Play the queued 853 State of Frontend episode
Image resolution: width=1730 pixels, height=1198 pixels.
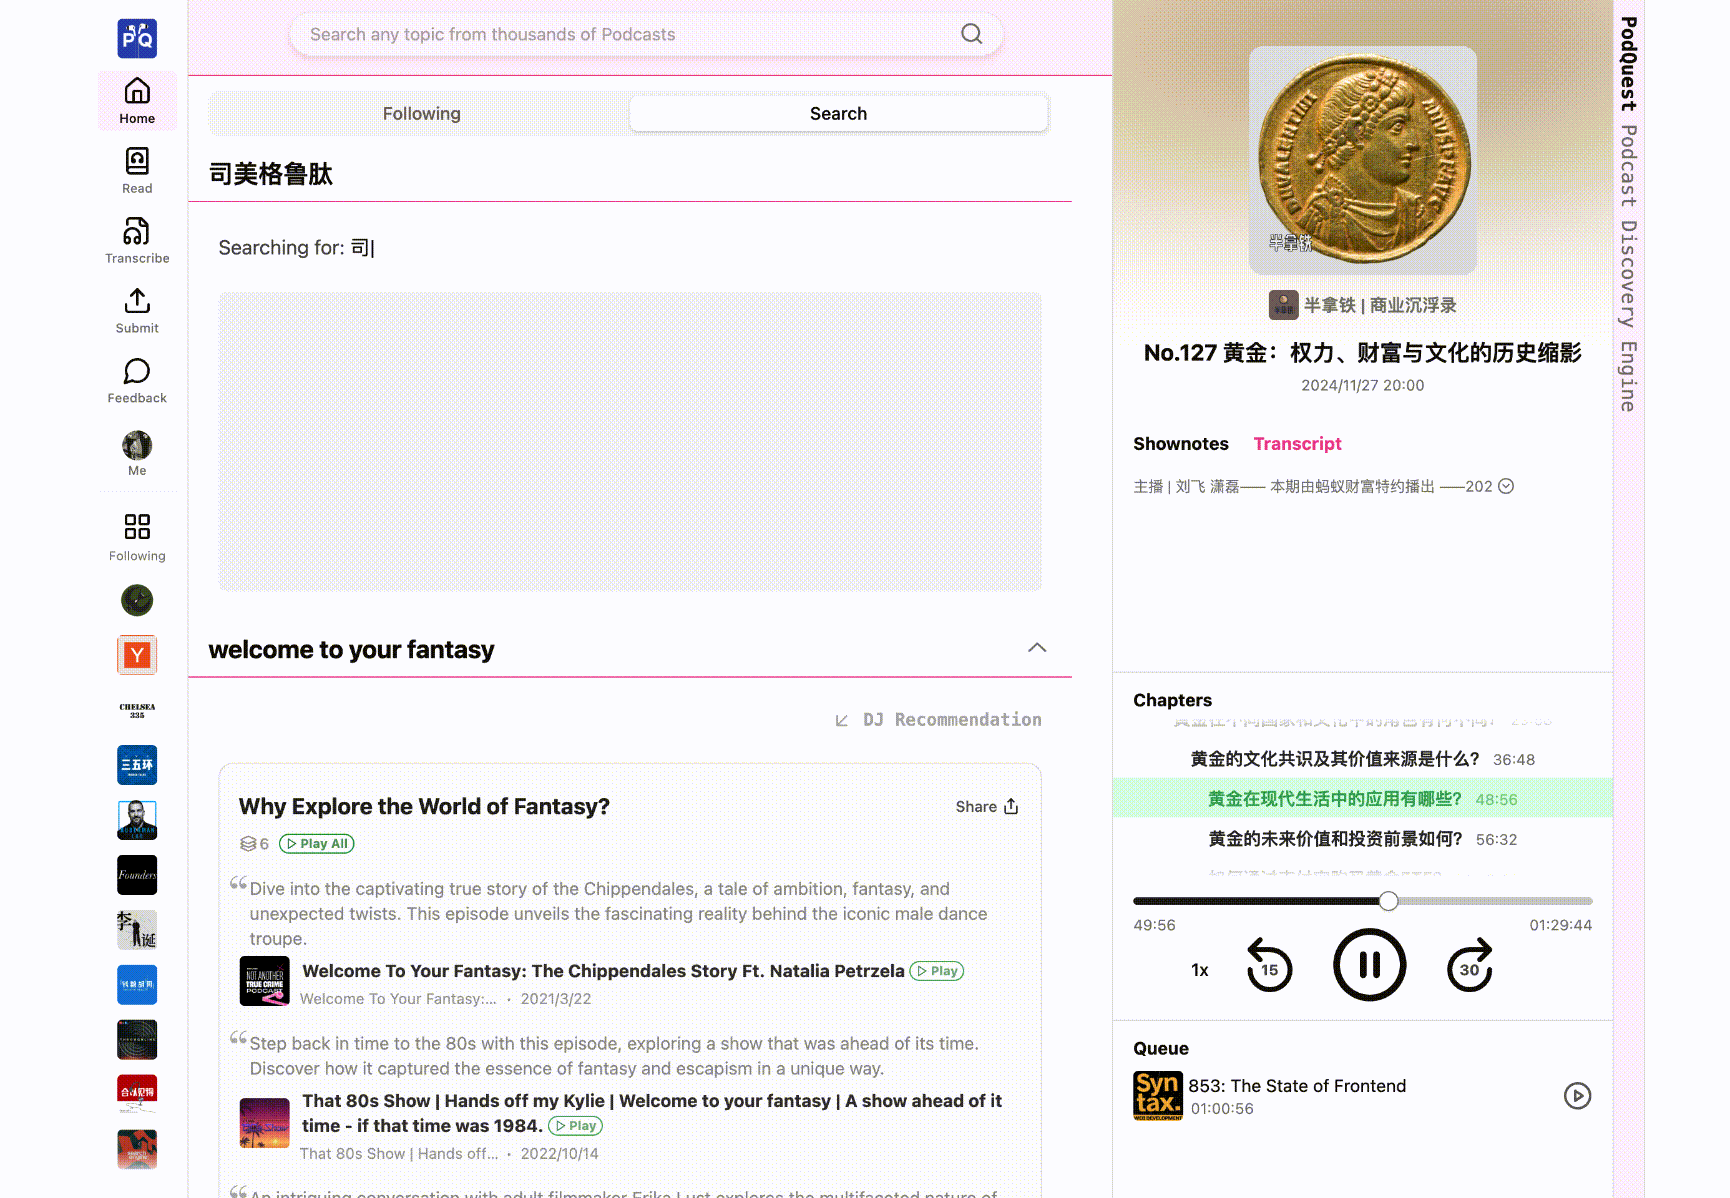(x=1577, y=1096)
